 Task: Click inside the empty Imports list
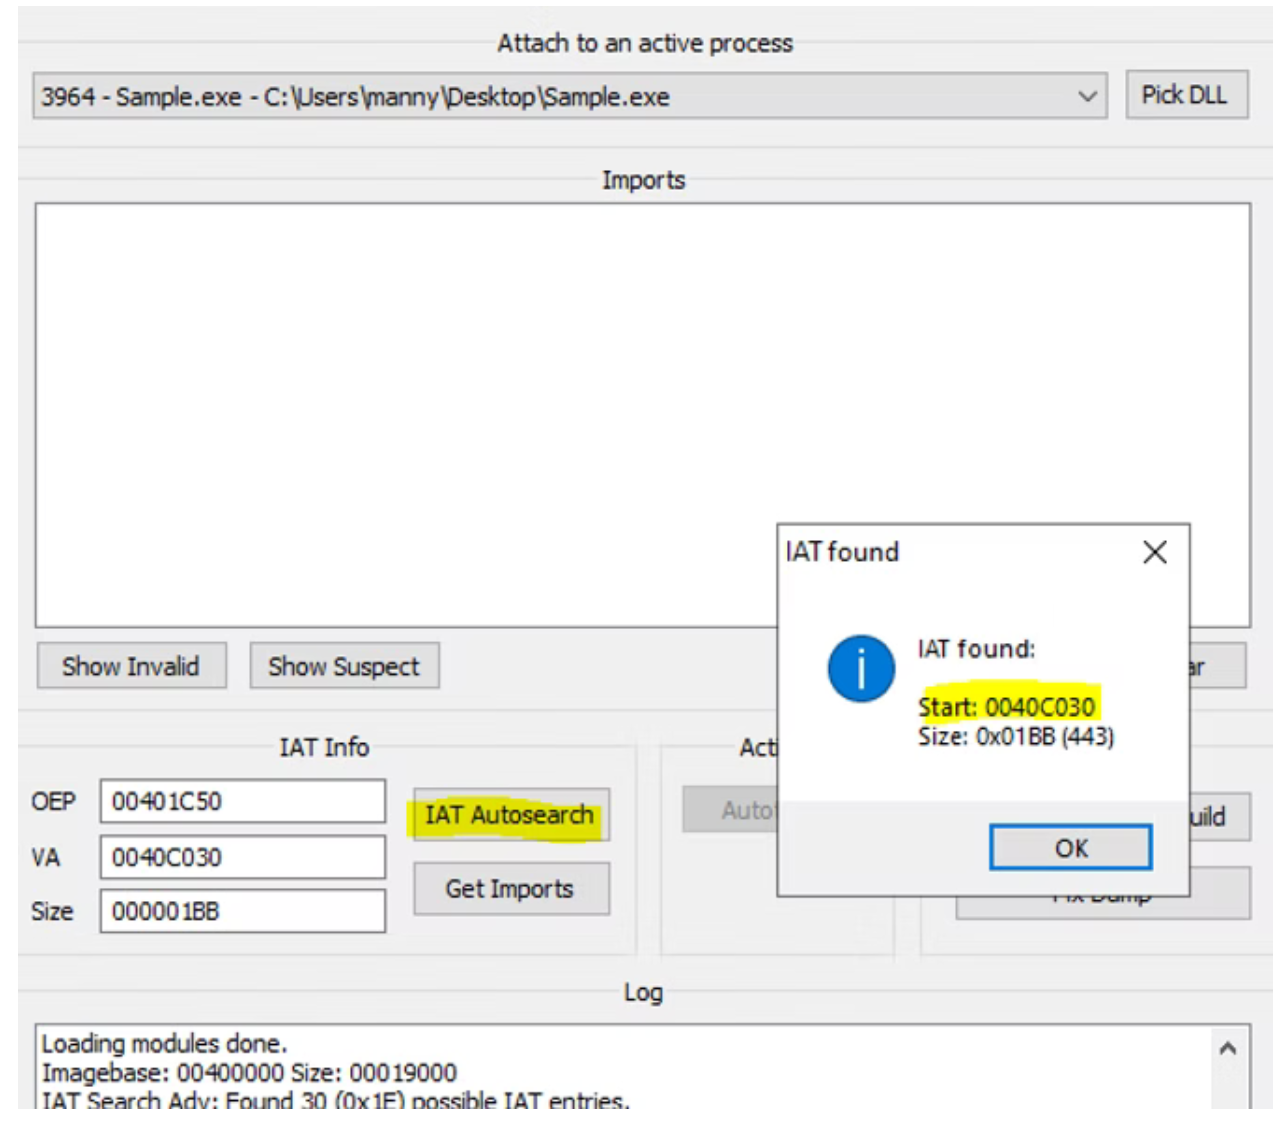tap(400, 400)
